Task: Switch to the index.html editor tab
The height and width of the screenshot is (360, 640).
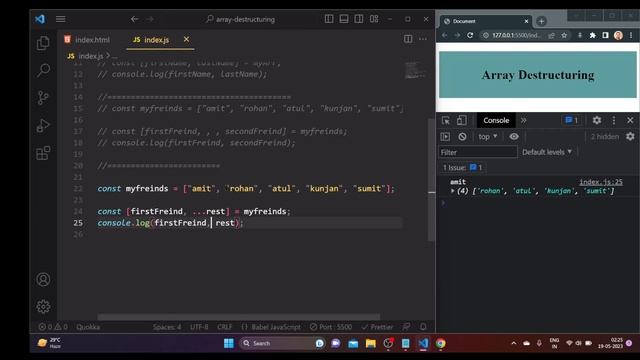Action: pyautogui.click(x=87, y=40)
